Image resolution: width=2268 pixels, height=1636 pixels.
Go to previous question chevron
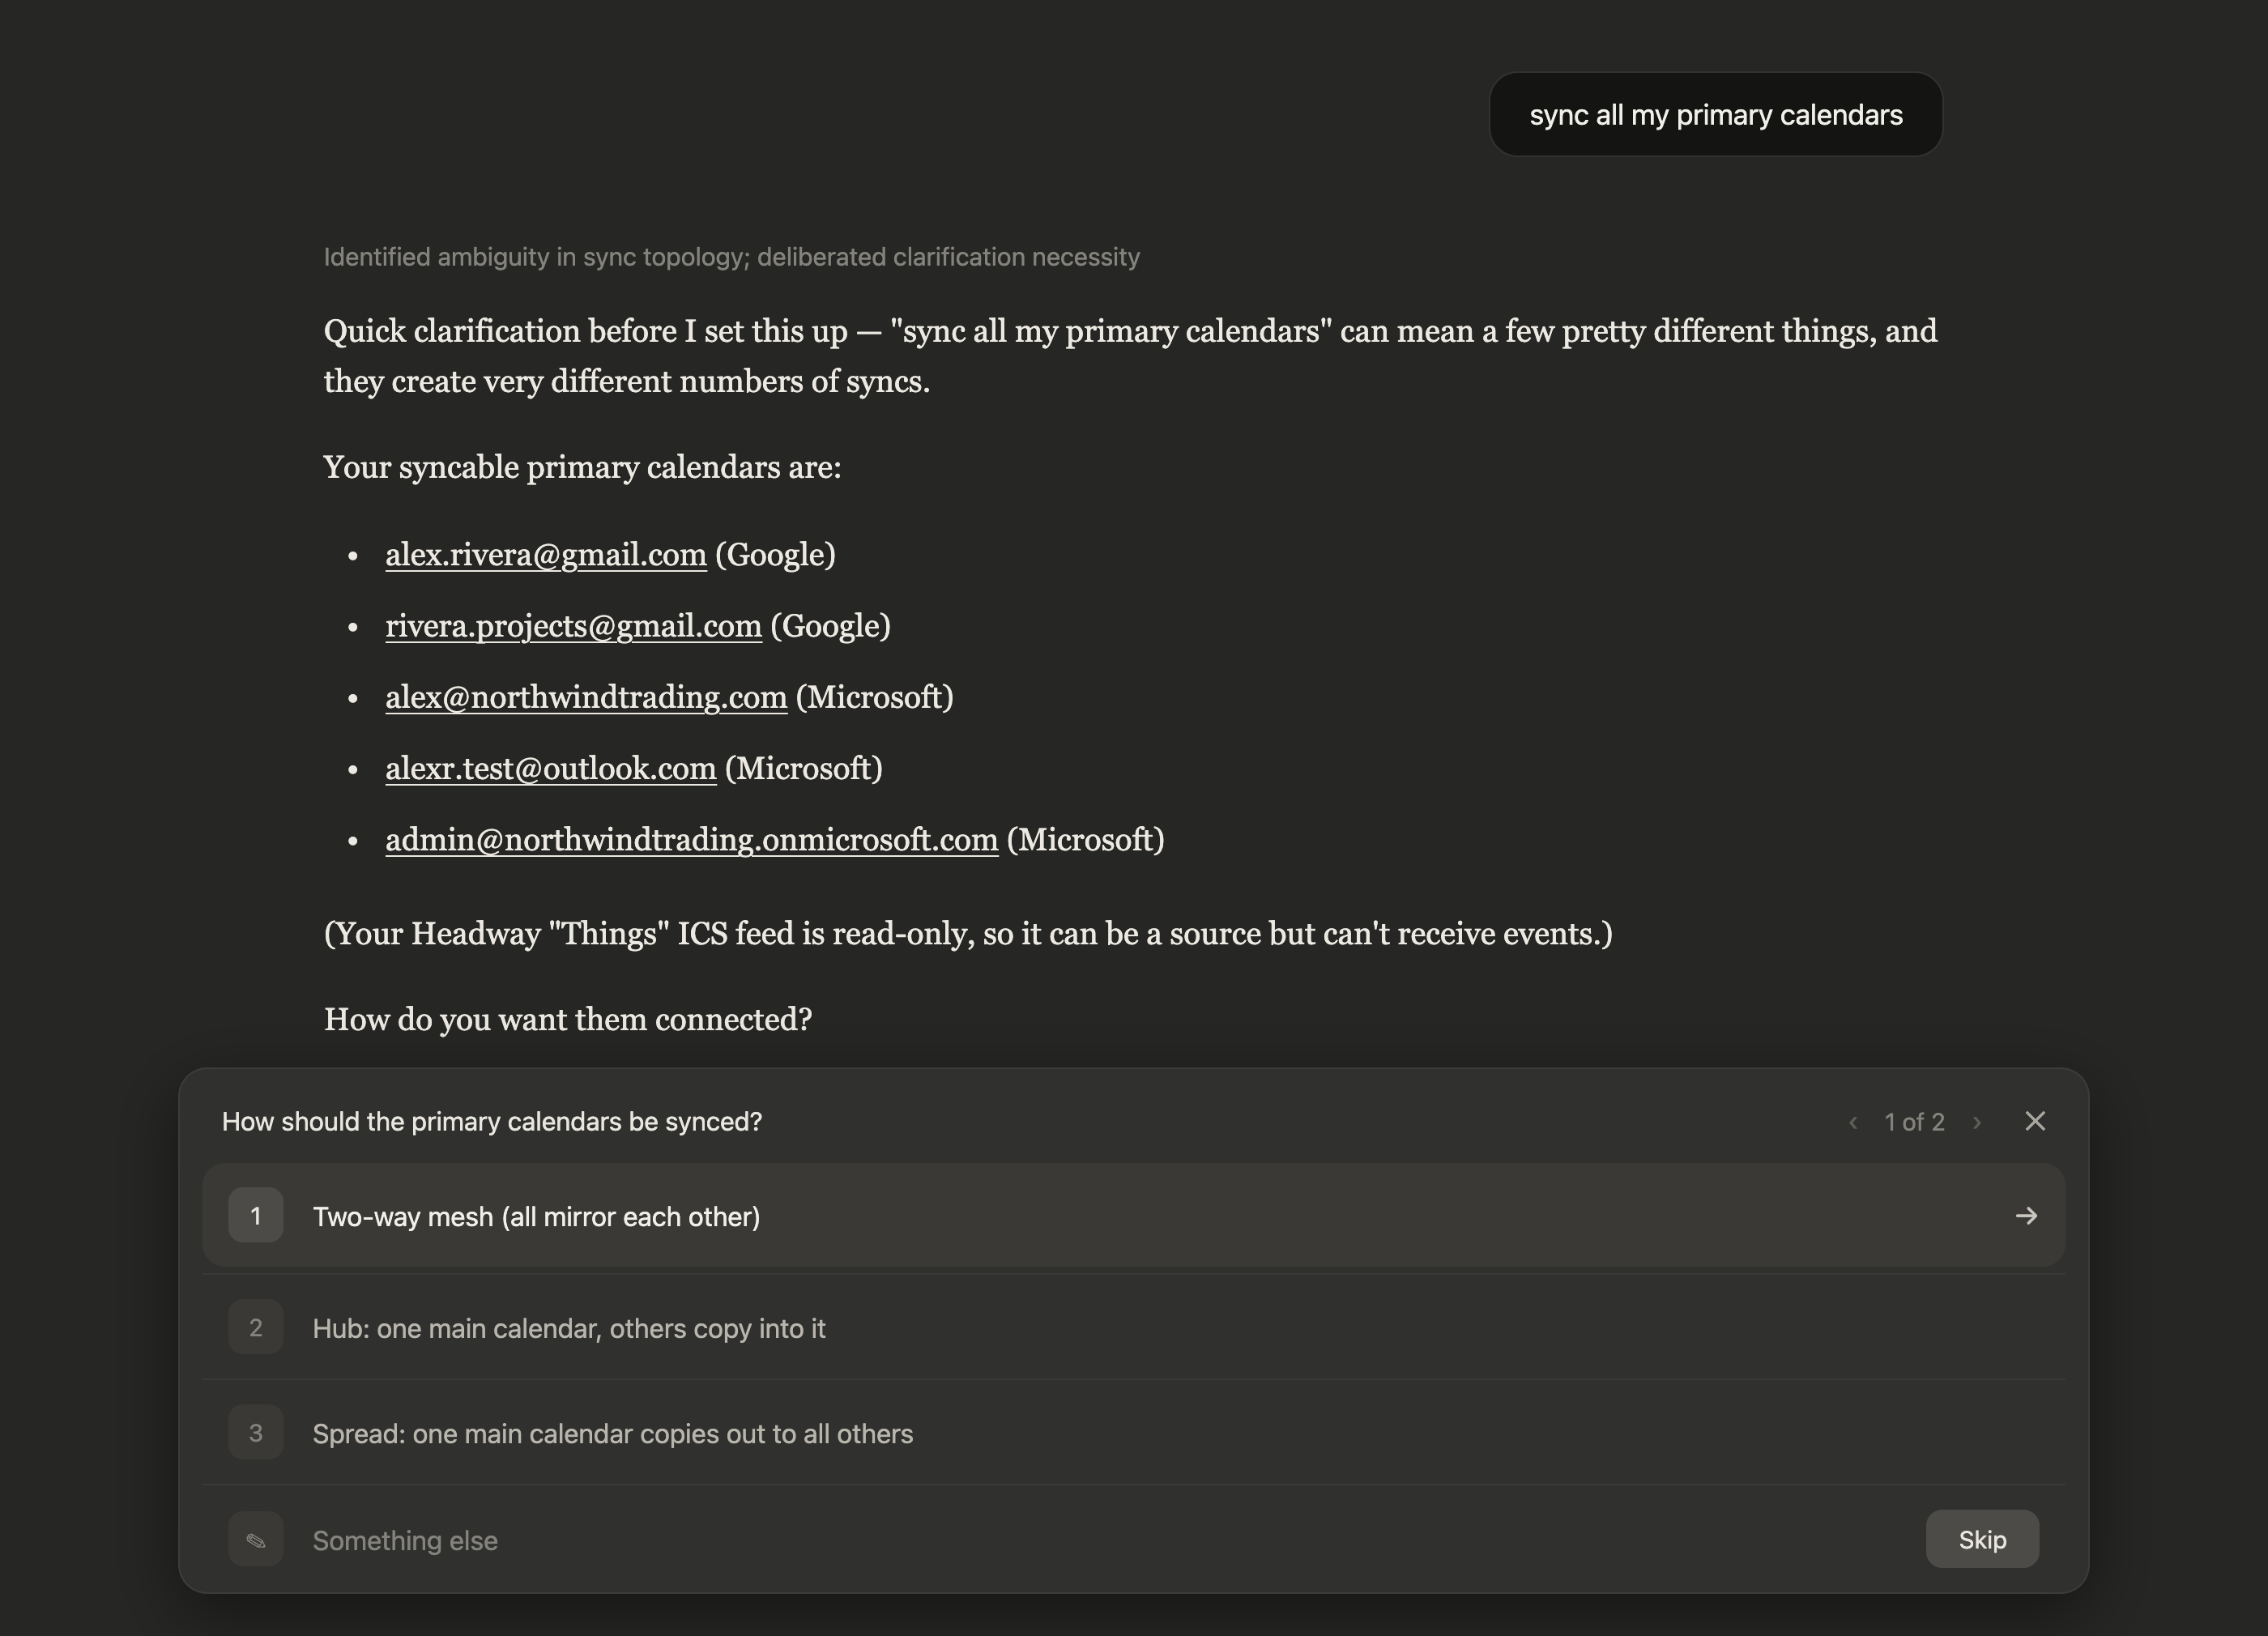coord(1853,1122)
